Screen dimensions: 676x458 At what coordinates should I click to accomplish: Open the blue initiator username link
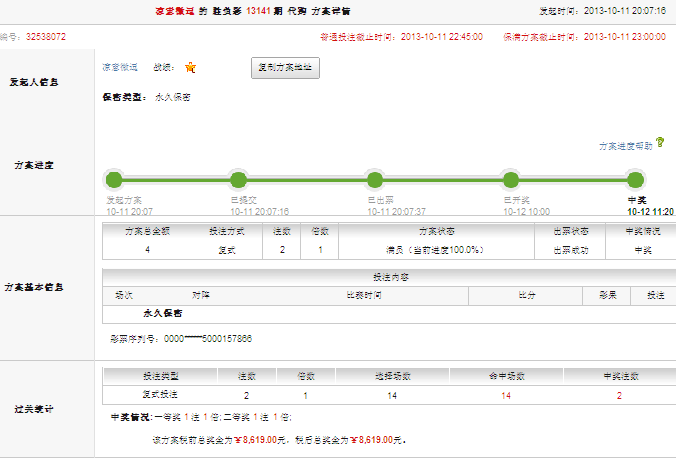coord(120,68)
